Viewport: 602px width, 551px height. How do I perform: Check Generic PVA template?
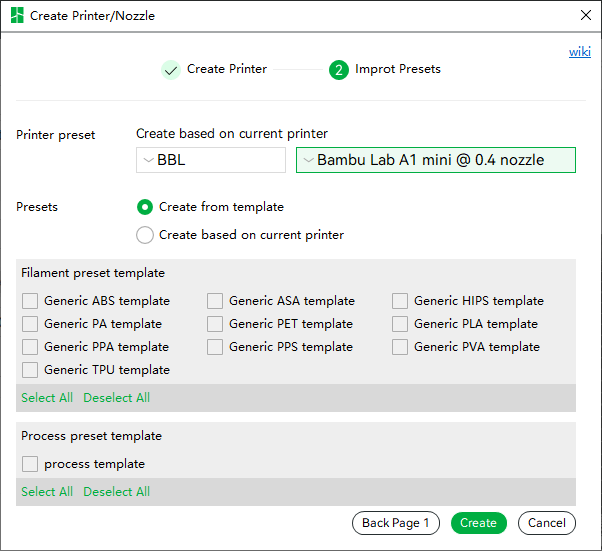400,347
